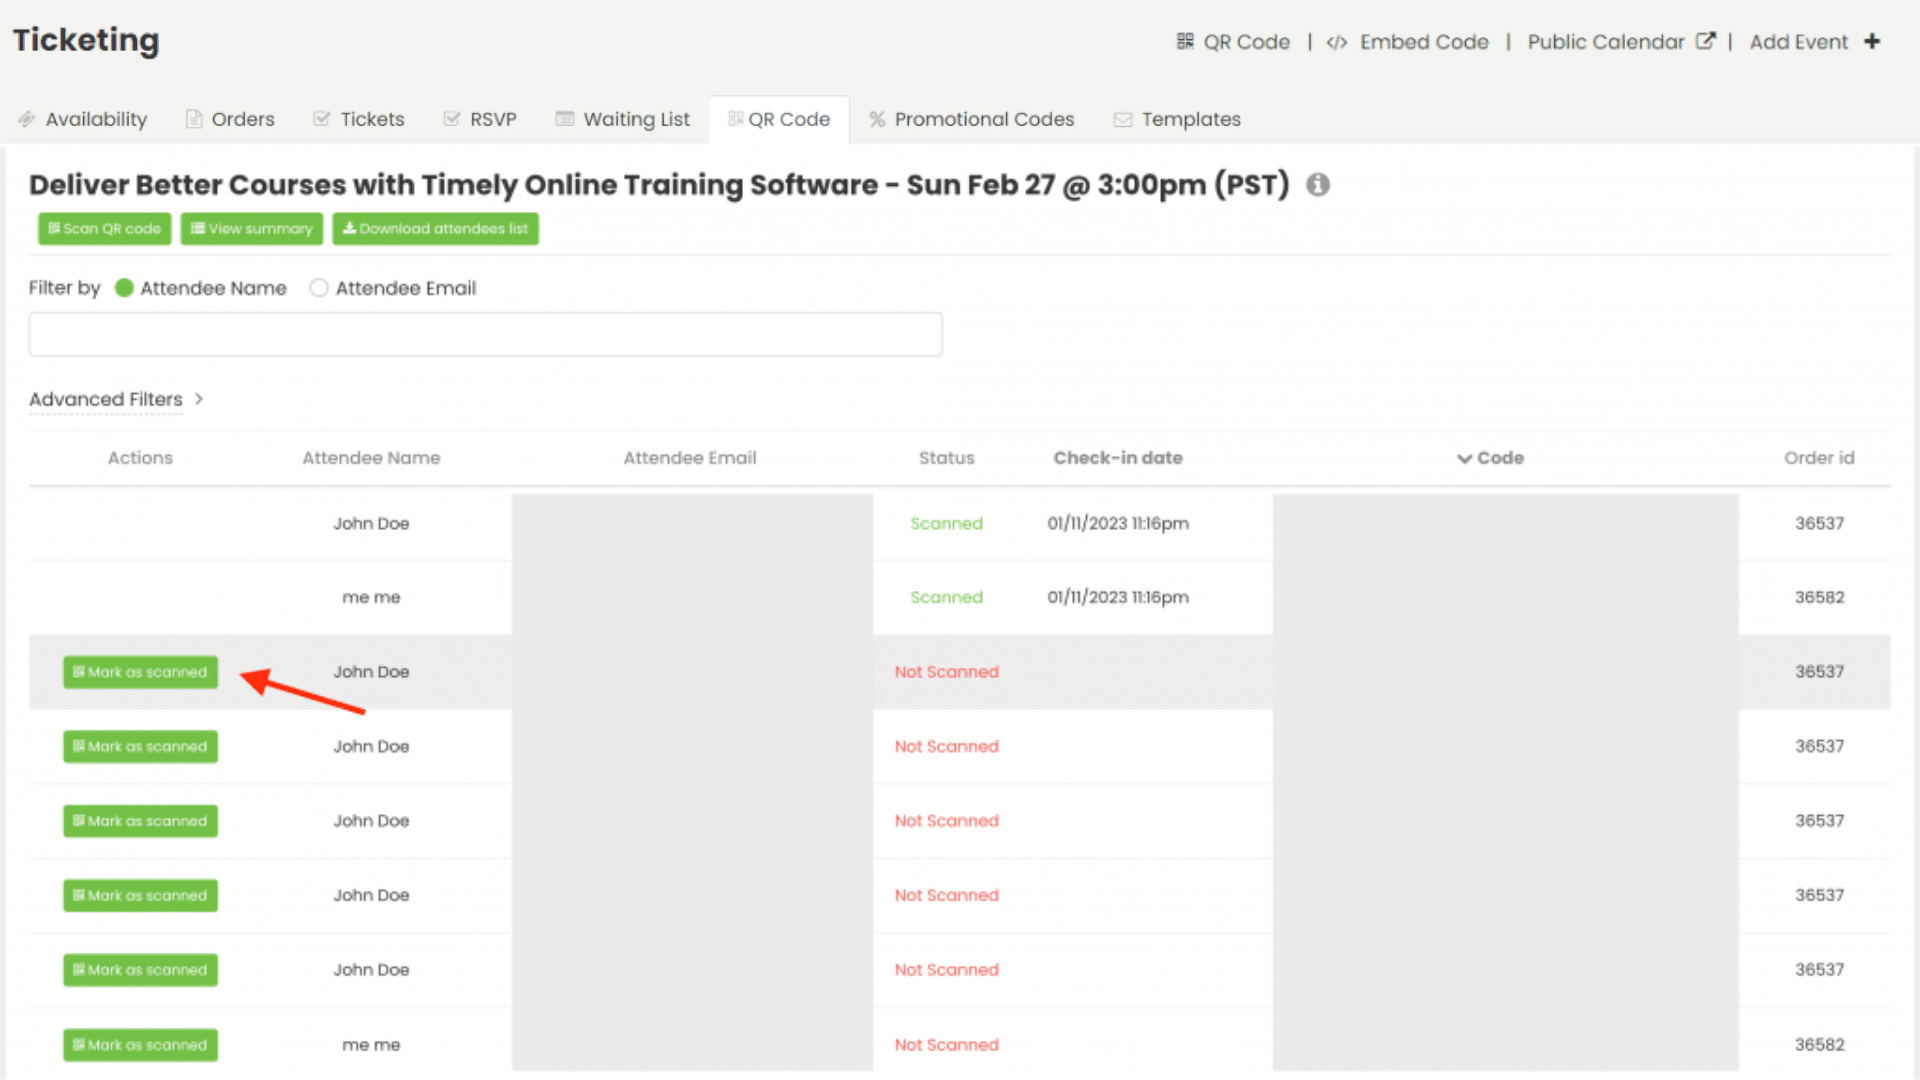Click the Add Event plus icon
The width and height of the screenshot is (1920, 1080).
click(1872, 41)
